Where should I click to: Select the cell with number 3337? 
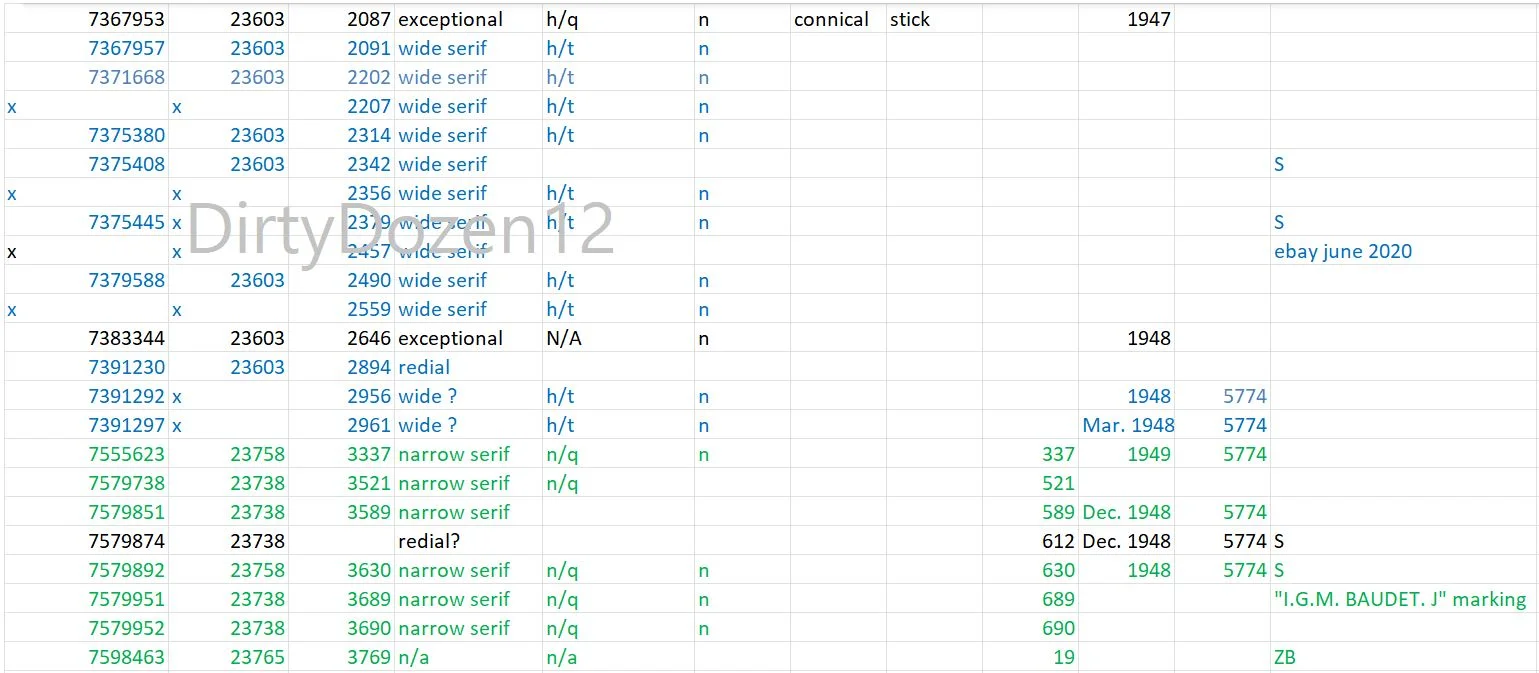pyautogui.click(x=369, y=454)
